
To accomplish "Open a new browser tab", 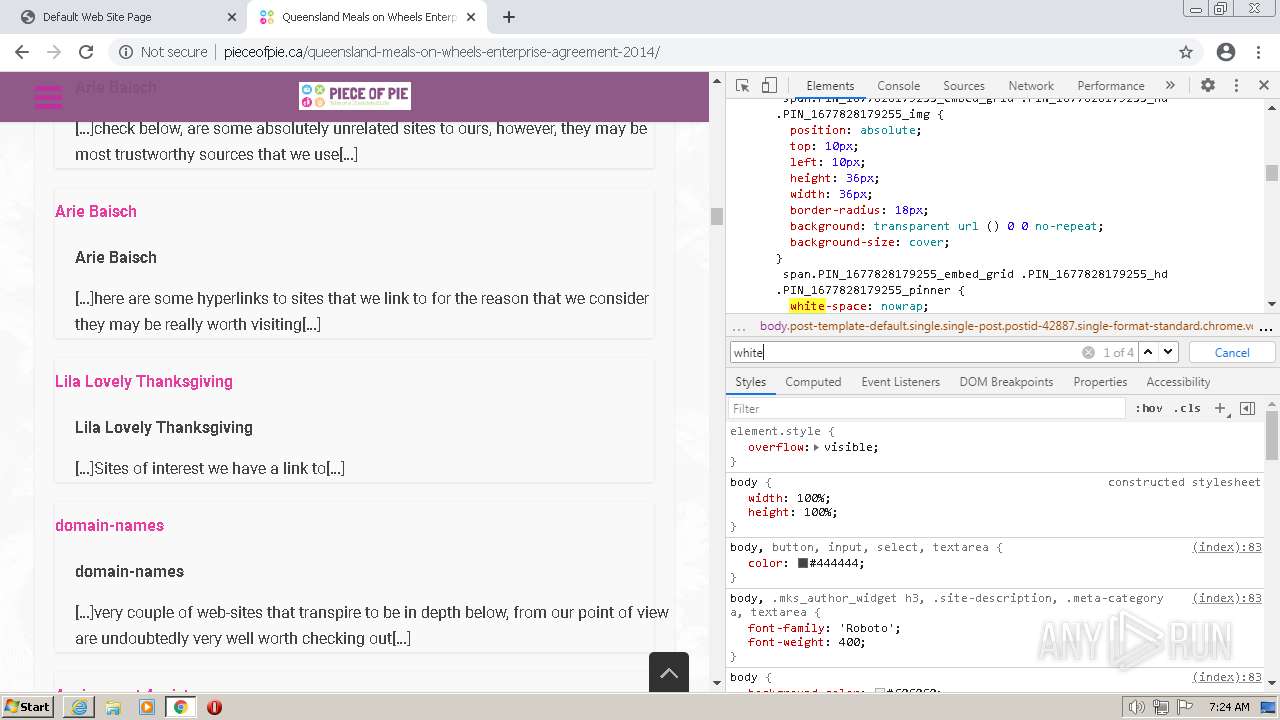I will (509, 17).
